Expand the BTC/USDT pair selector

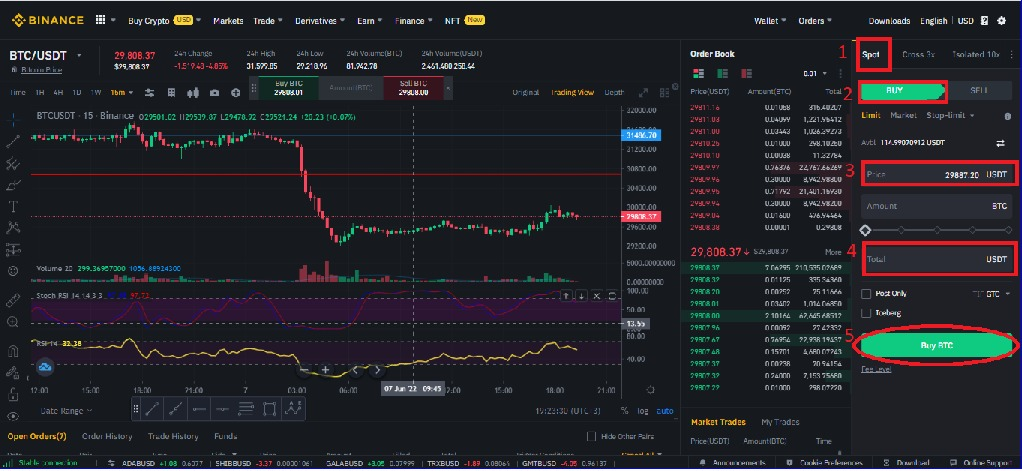pyautogui.click(x=80, y=55)
